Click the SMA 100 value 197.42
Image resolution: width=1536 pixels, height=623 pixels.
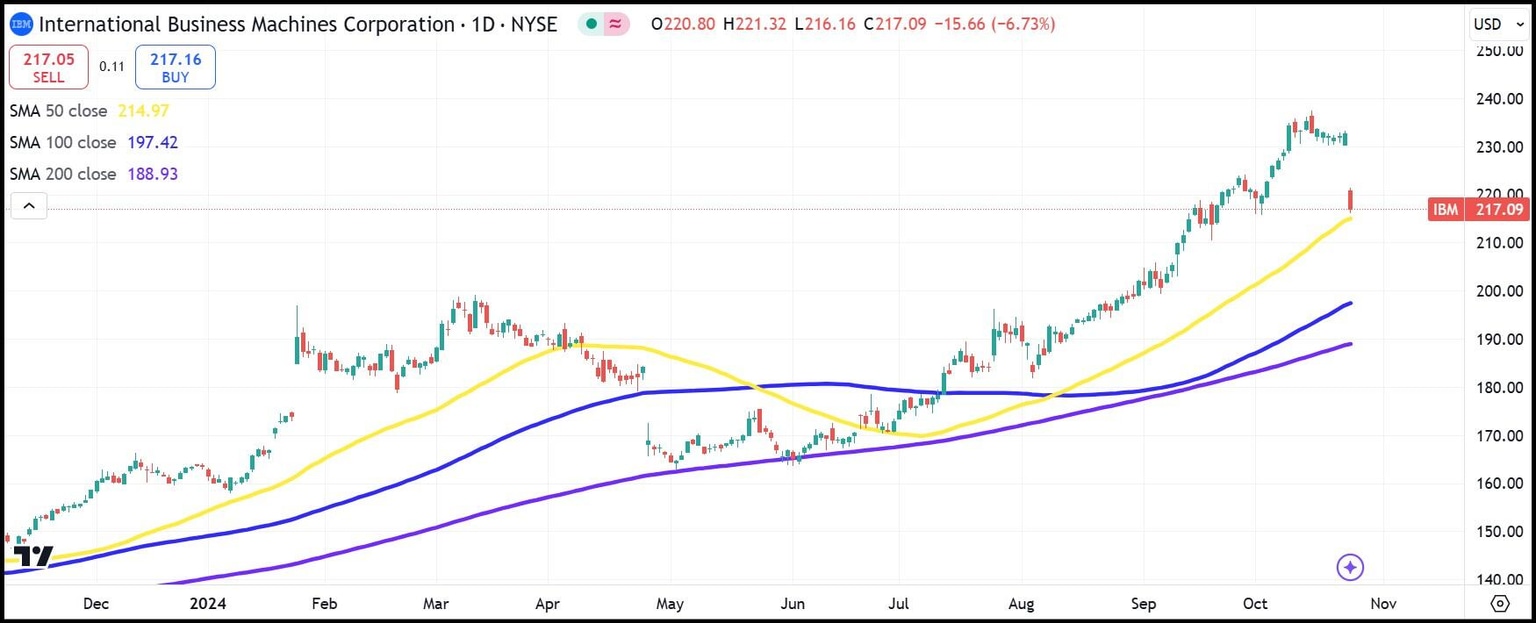(153, 142)
